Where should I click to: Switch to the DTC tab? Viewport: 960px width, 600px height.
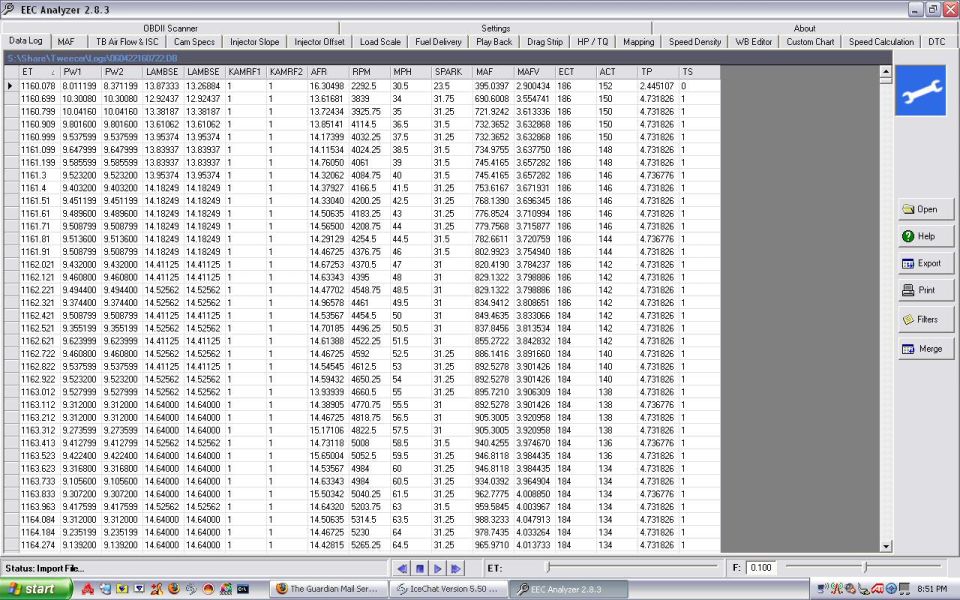(937, 42)
